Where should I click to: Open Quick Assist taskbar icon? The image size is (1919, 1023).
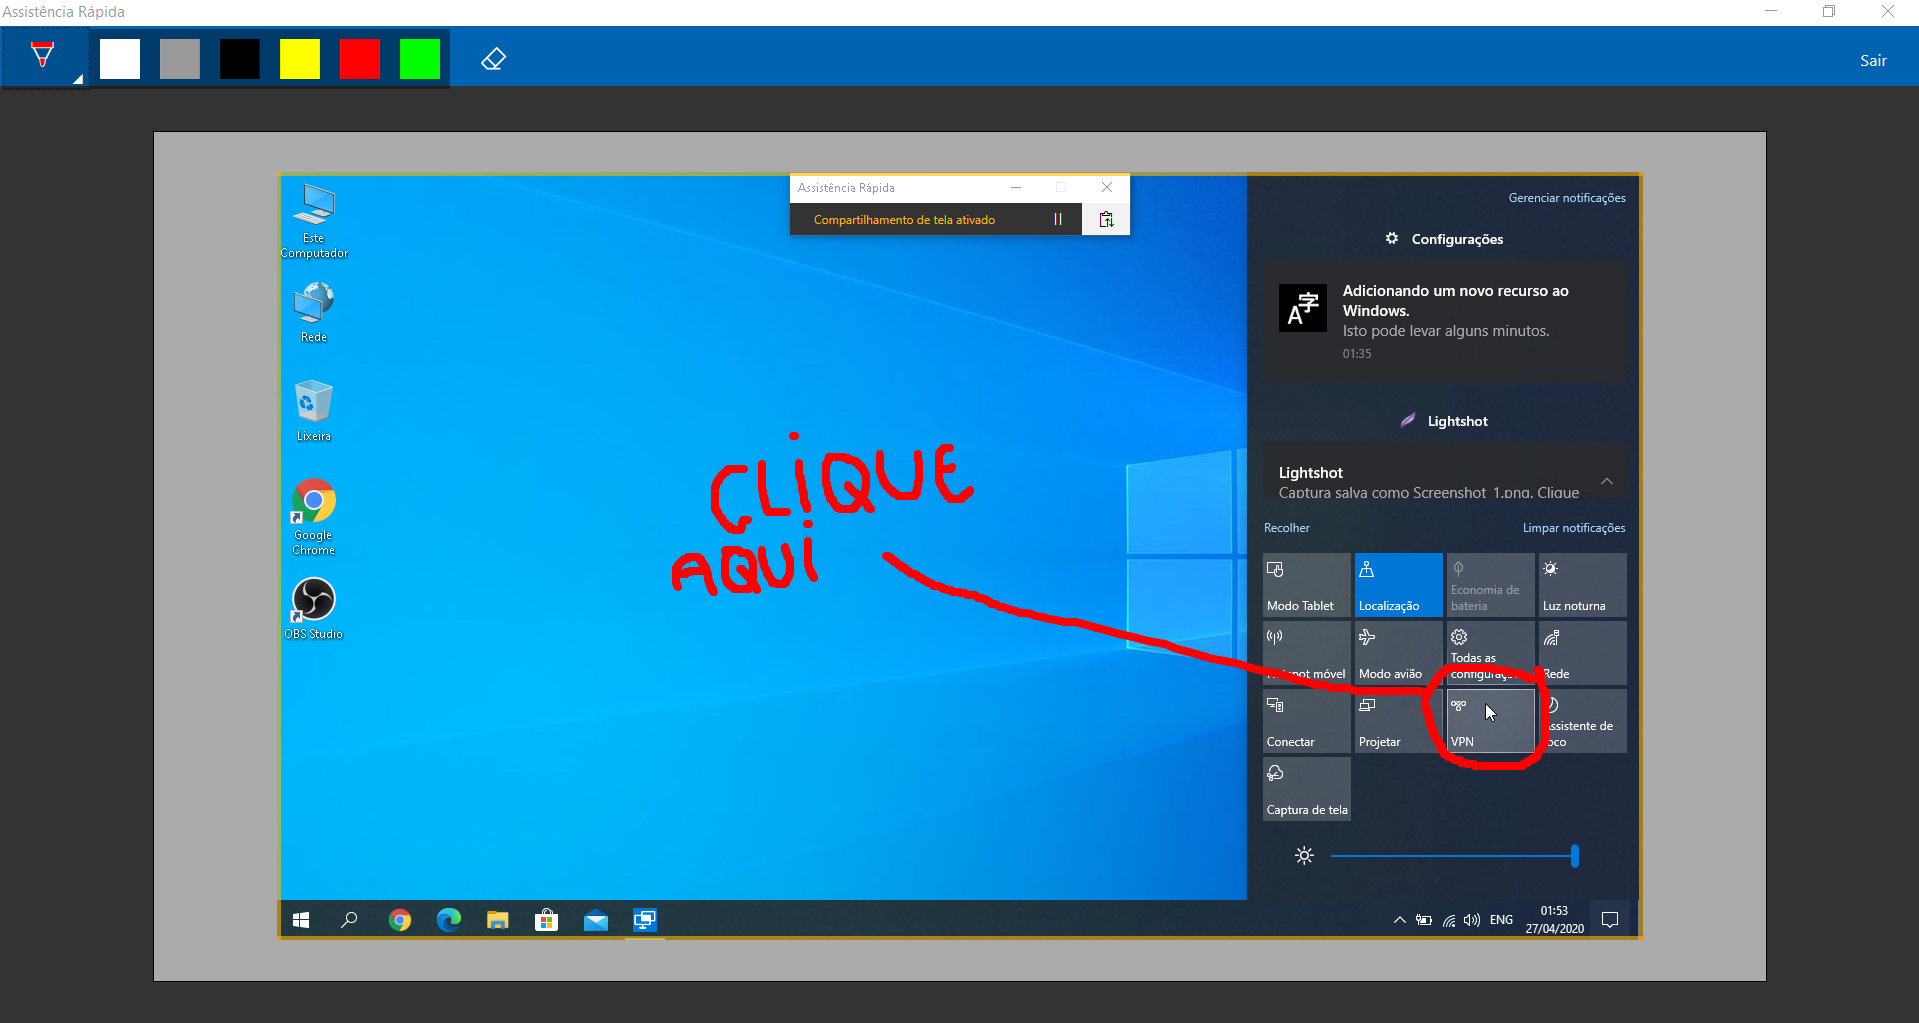click(x=645, y=920)
